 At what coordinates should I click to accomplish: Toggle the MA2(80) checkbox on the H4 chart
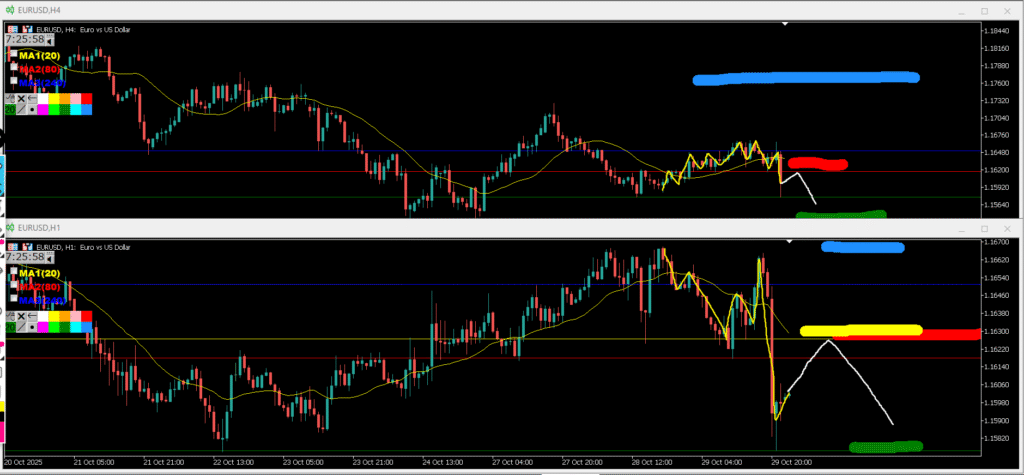click(14, 68)
